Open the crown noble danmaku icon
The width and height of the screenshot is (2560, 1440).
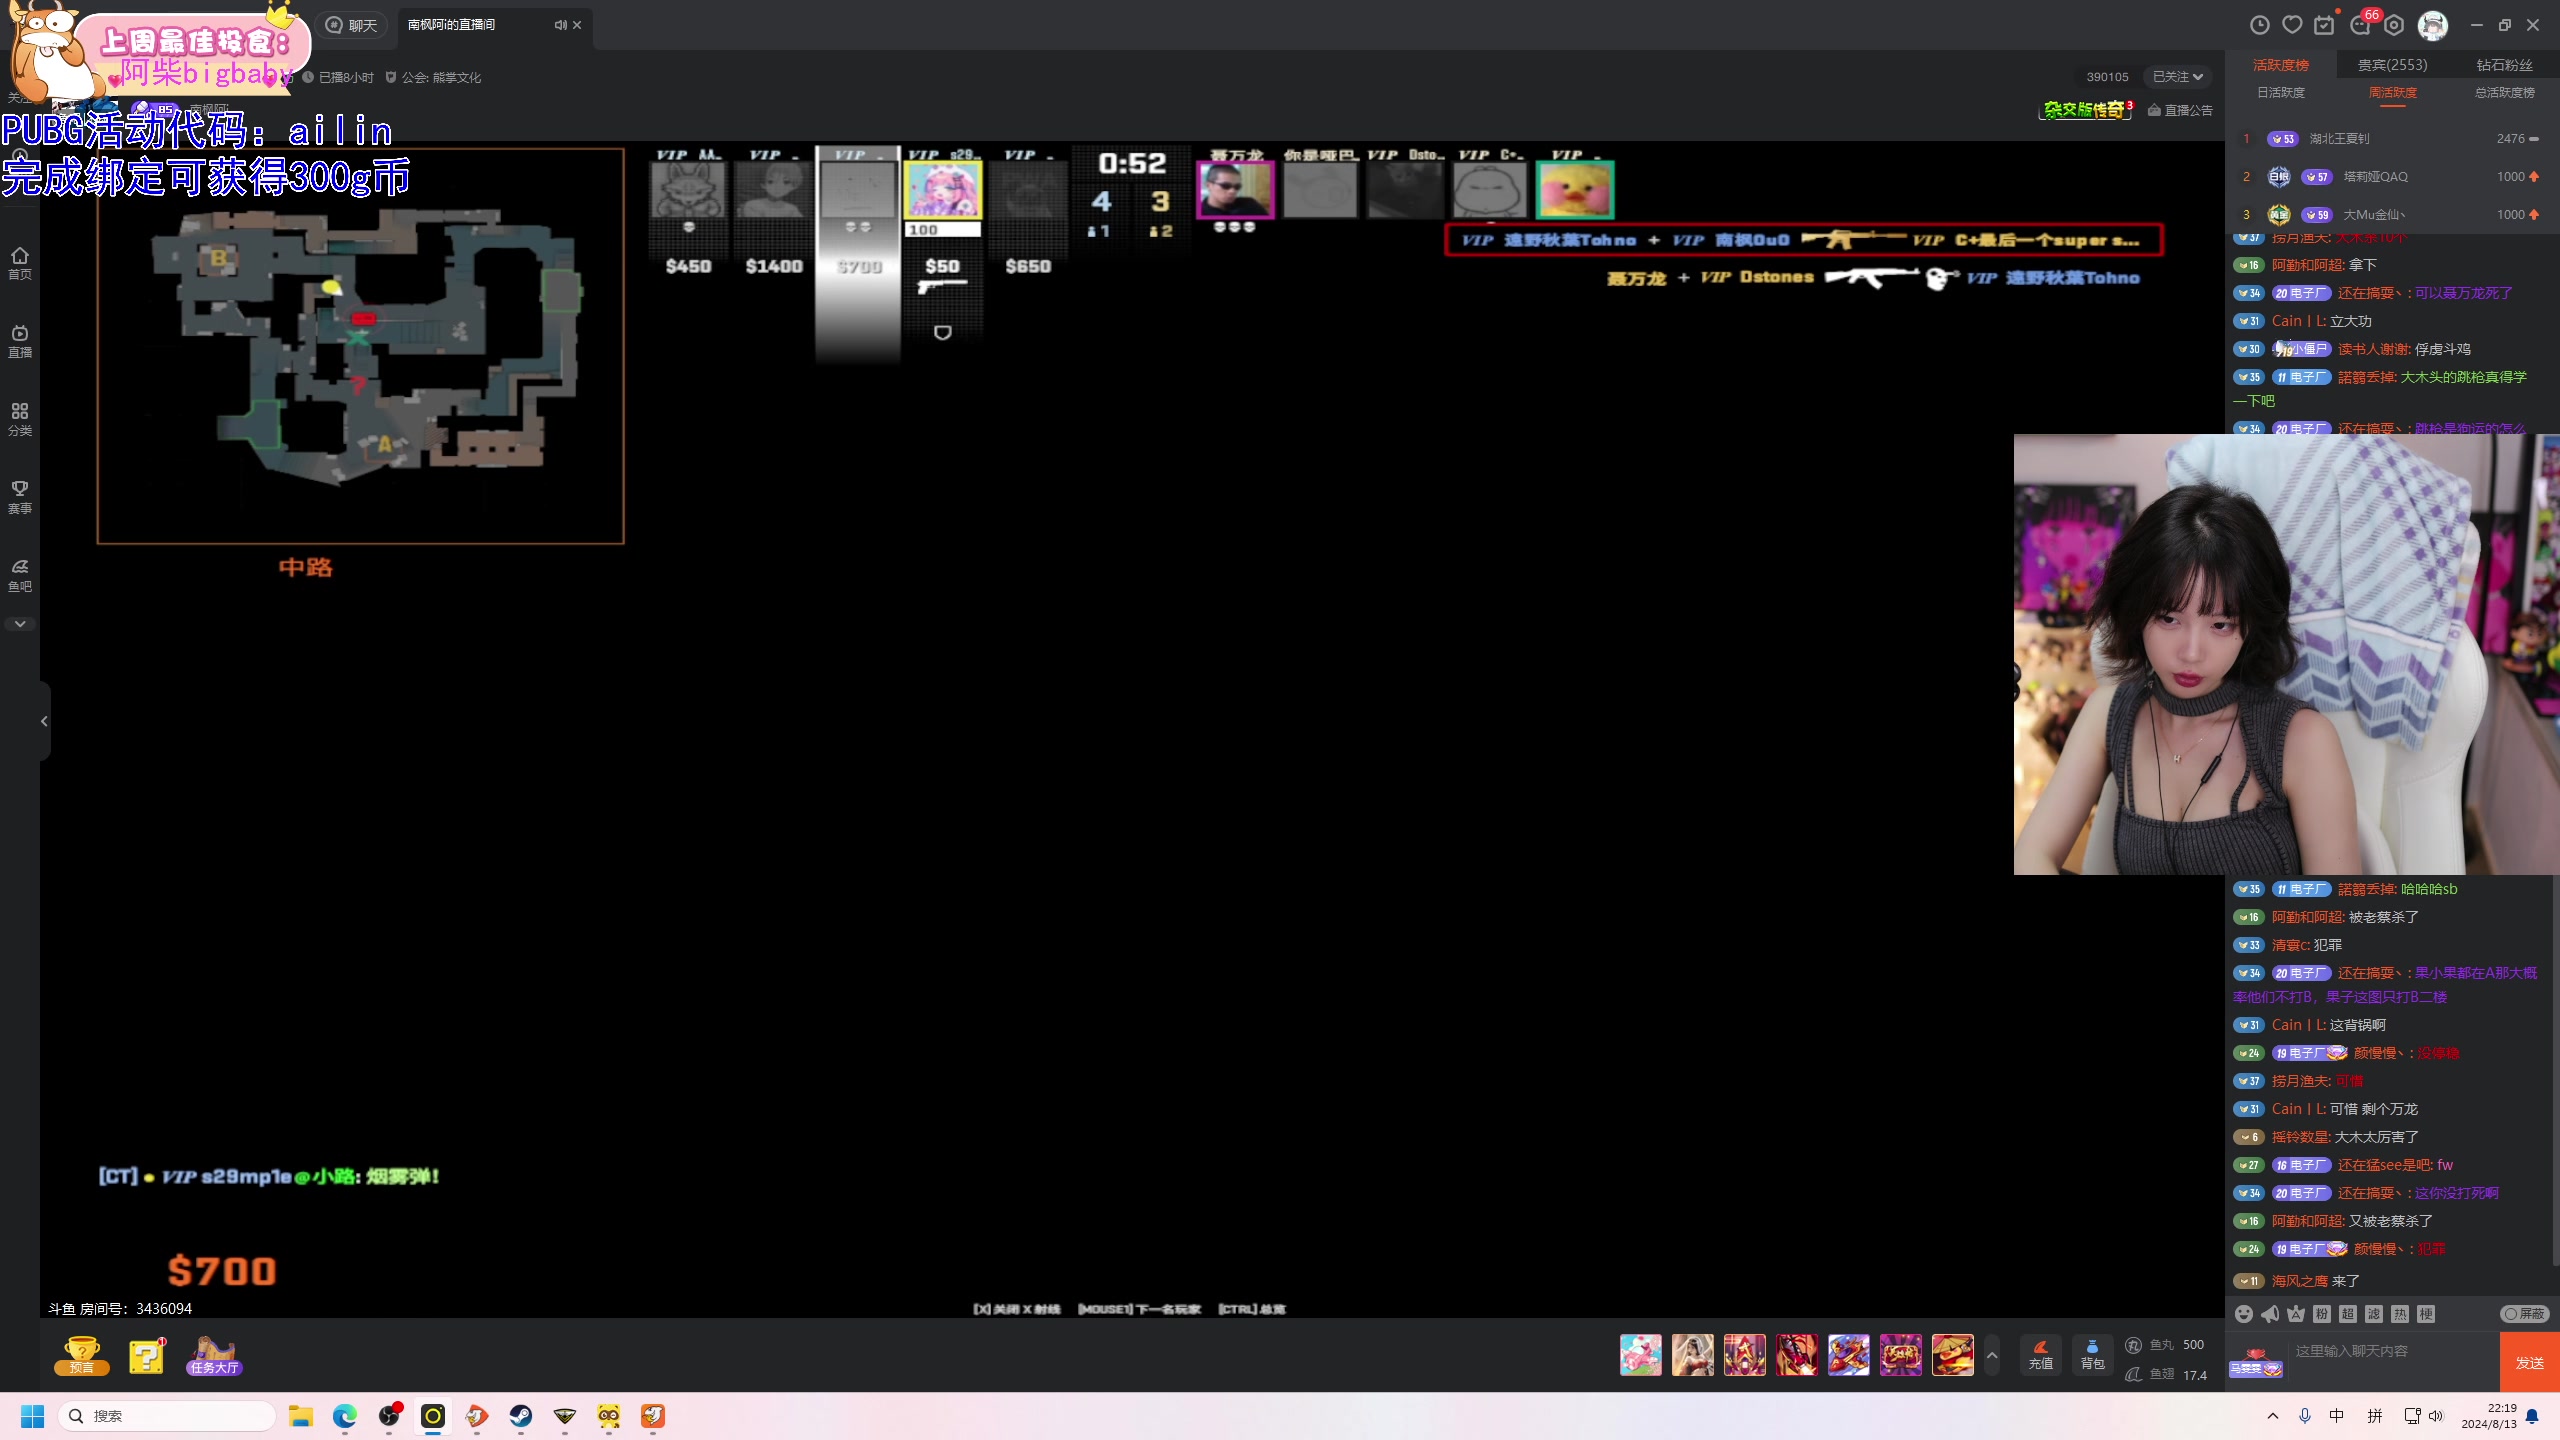[x=2296, y=1314]
